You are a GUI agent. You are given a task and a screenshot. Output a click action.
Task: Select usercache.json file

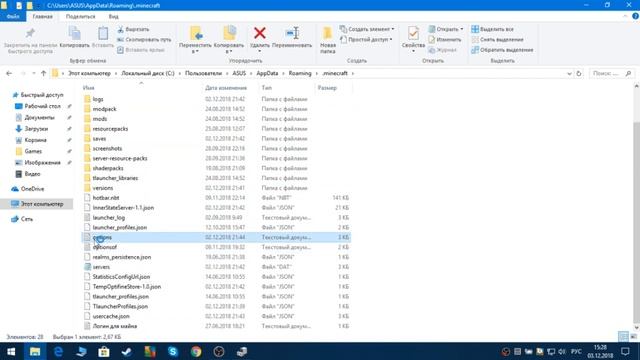pyautogui.click(x=111, y=316)
